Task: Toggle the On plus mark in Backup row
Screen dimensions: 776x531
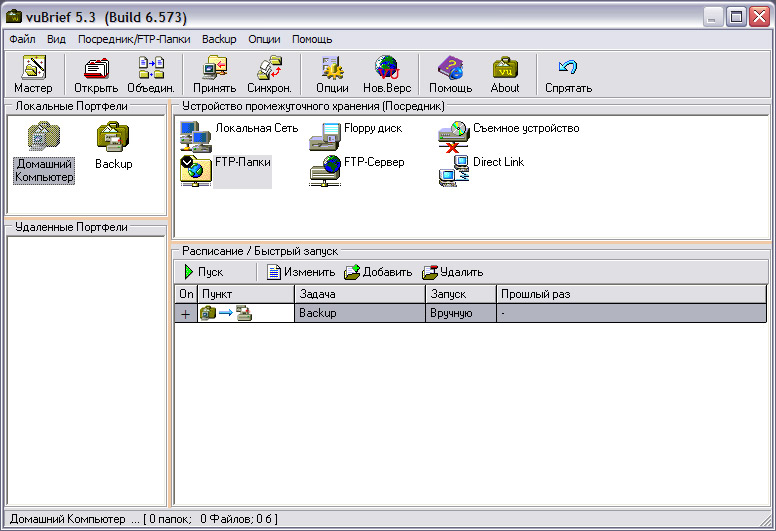Action: tap(186, 314)
